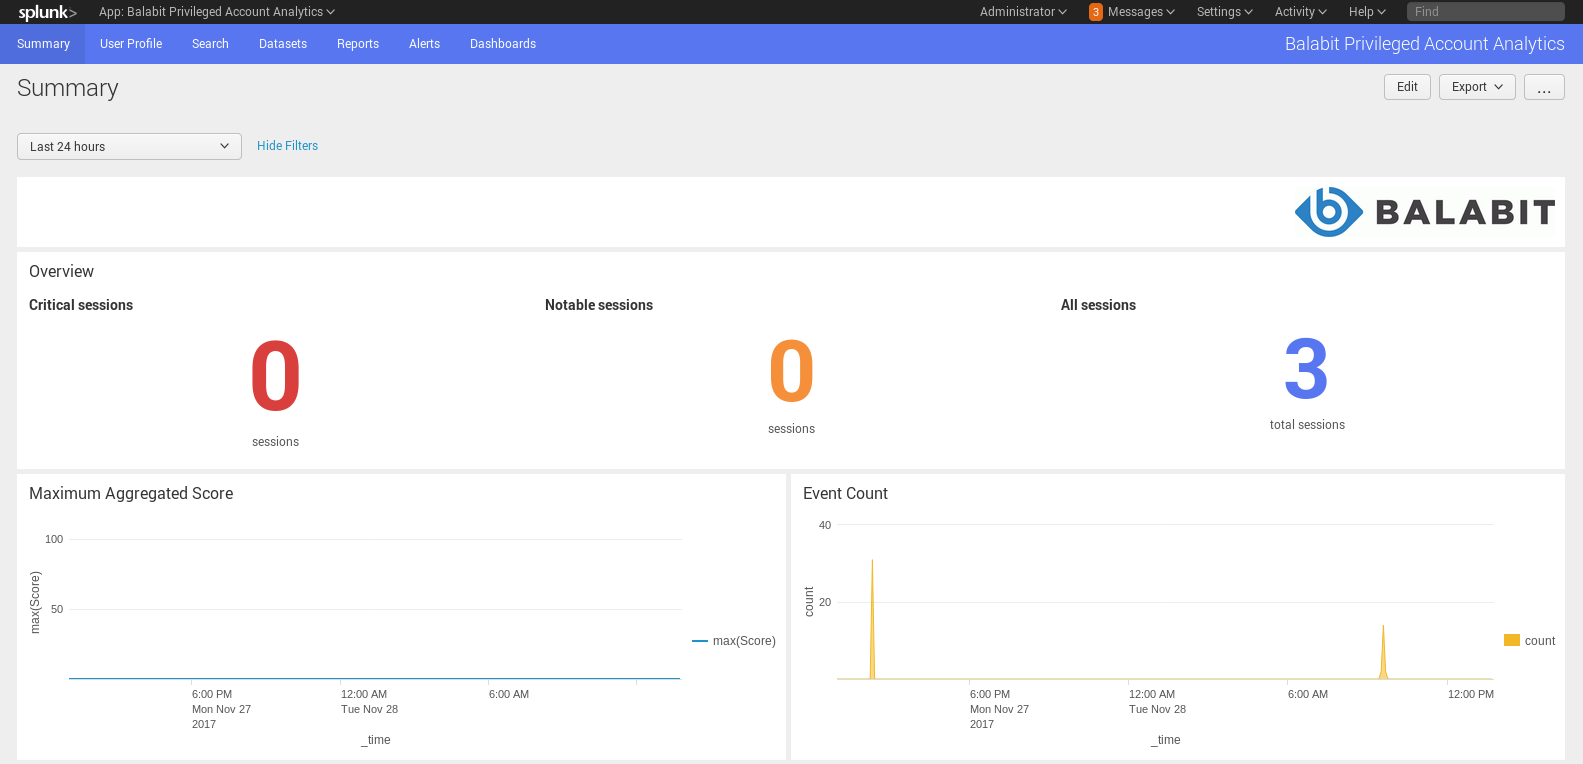Screen dimensions: 1583x764
Task: Click the Critical sessions label
Action: click(x=81, y=305)
